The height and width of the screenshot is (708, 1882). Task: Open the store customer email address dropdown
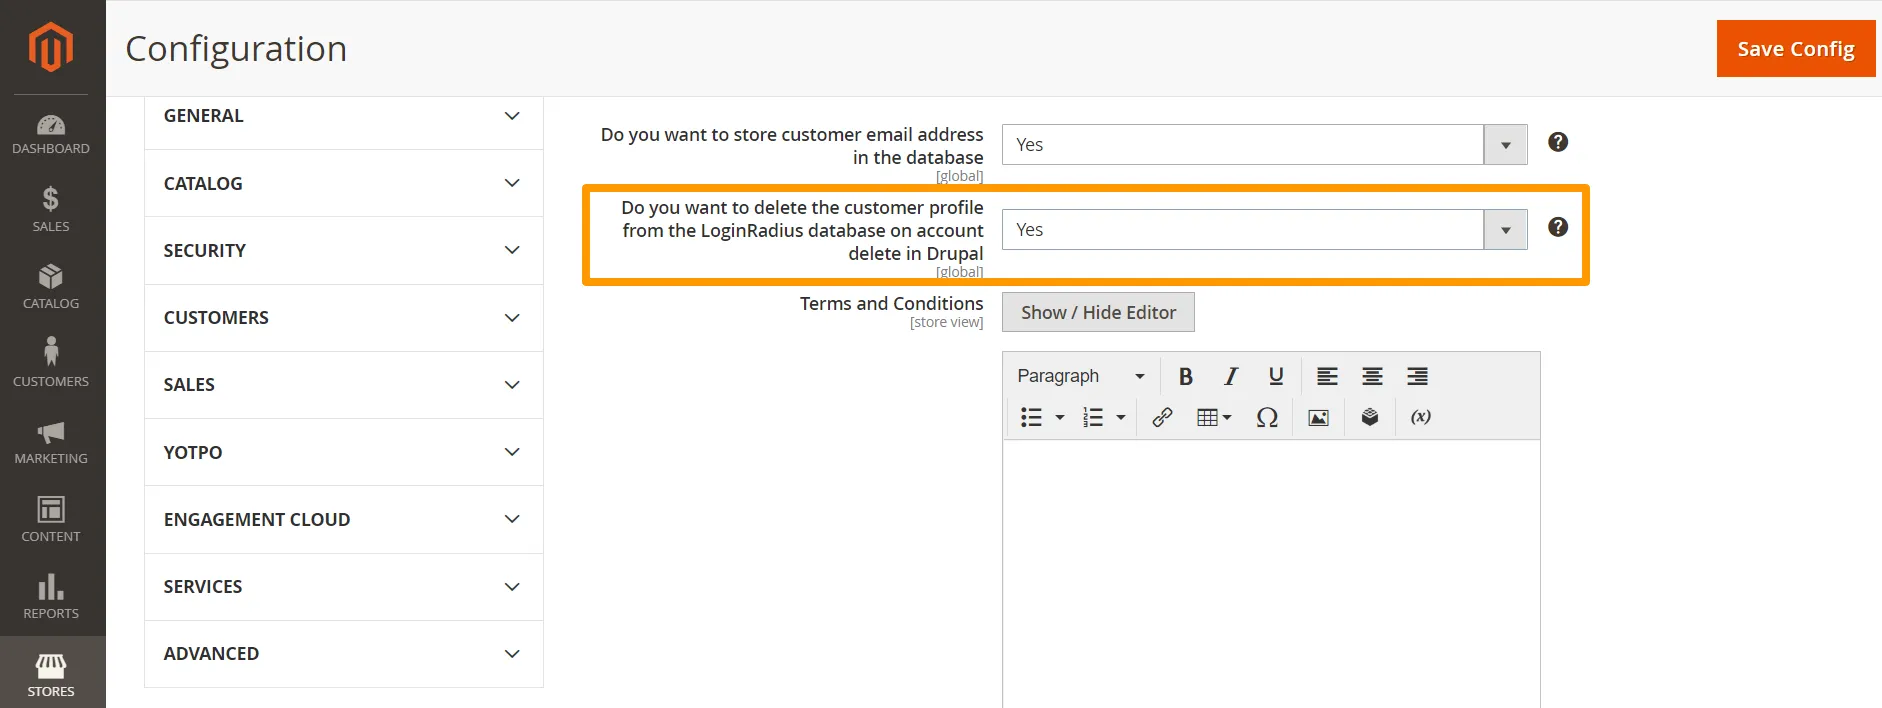[x=1264, y=145]
